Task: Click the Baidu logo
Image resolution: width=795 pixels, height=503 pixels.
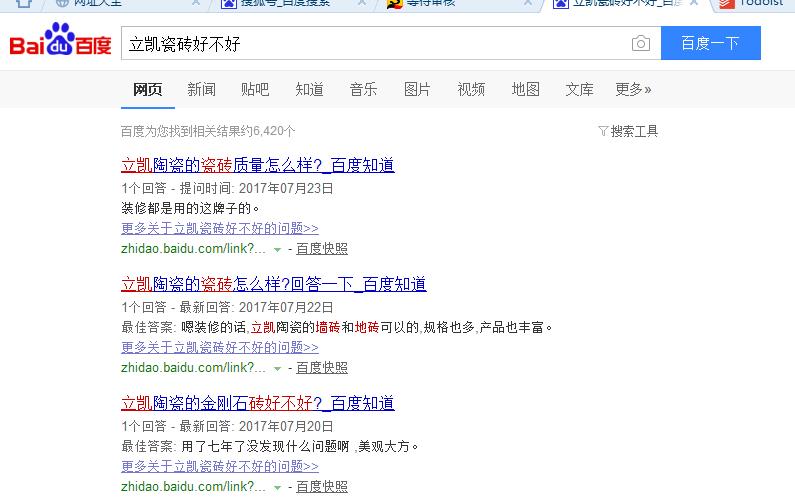Action: tap(60, 40)
